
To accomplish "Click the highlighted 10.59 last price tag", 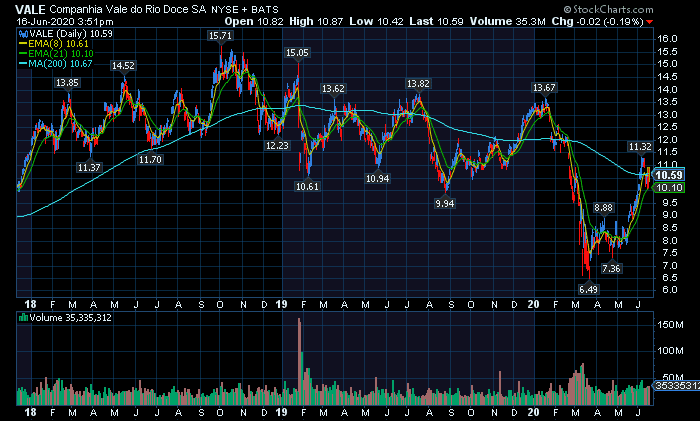I will tap(669, 175).
